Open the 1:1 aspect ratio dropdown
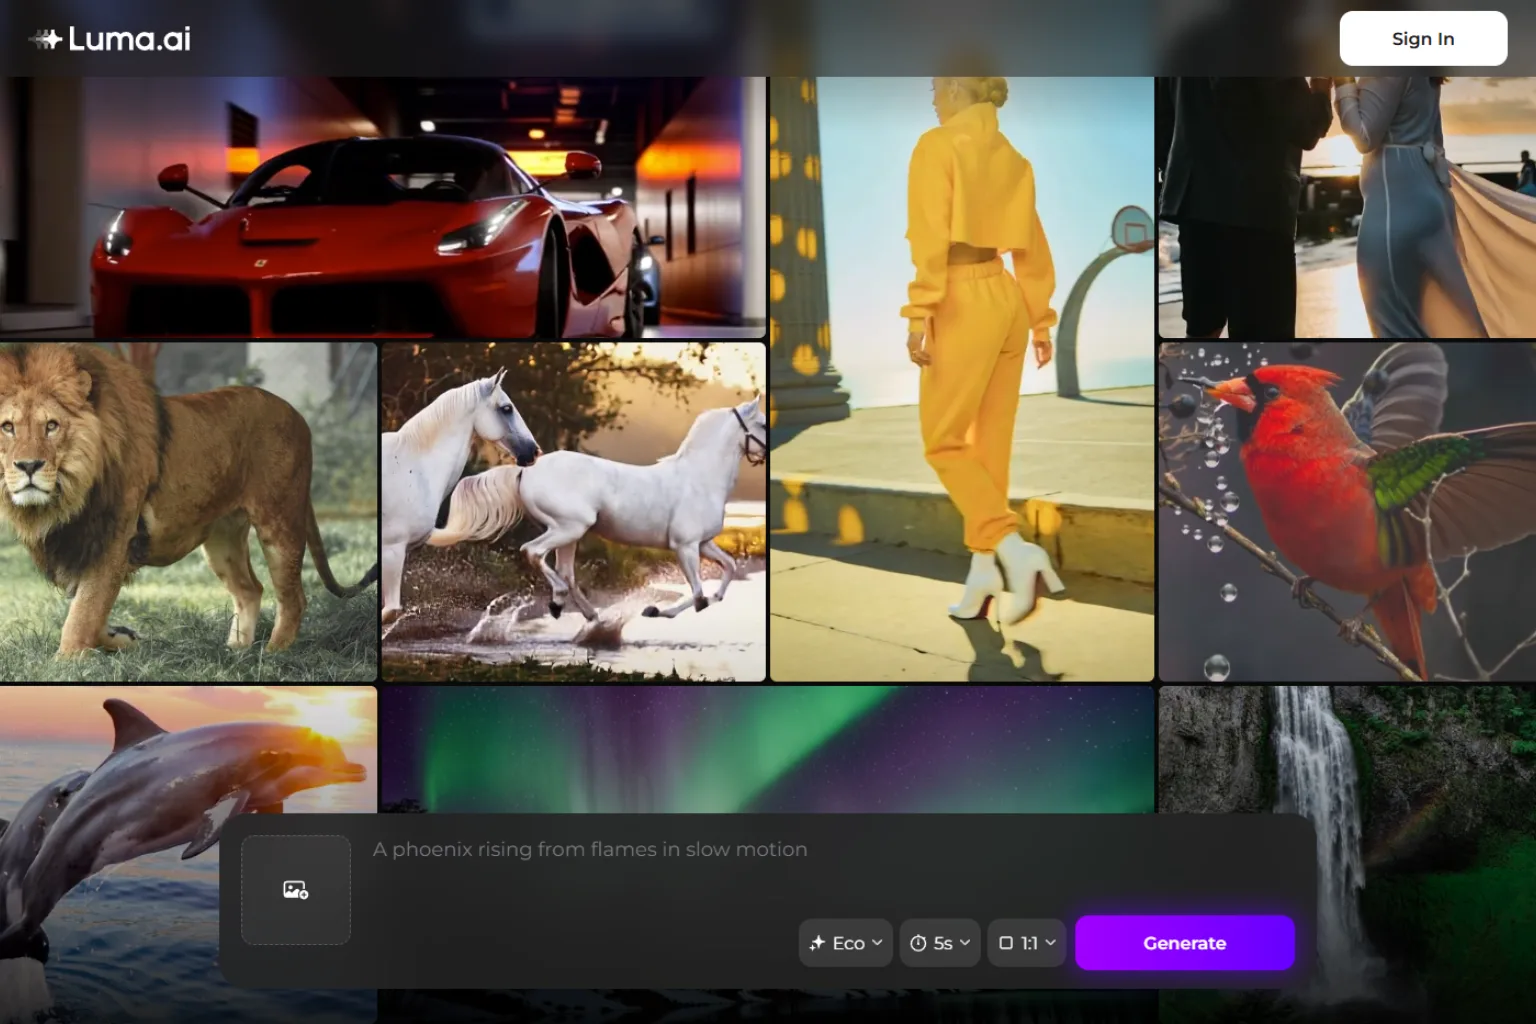The width and height of the screenshot is (1536, 1024). 1027,943
